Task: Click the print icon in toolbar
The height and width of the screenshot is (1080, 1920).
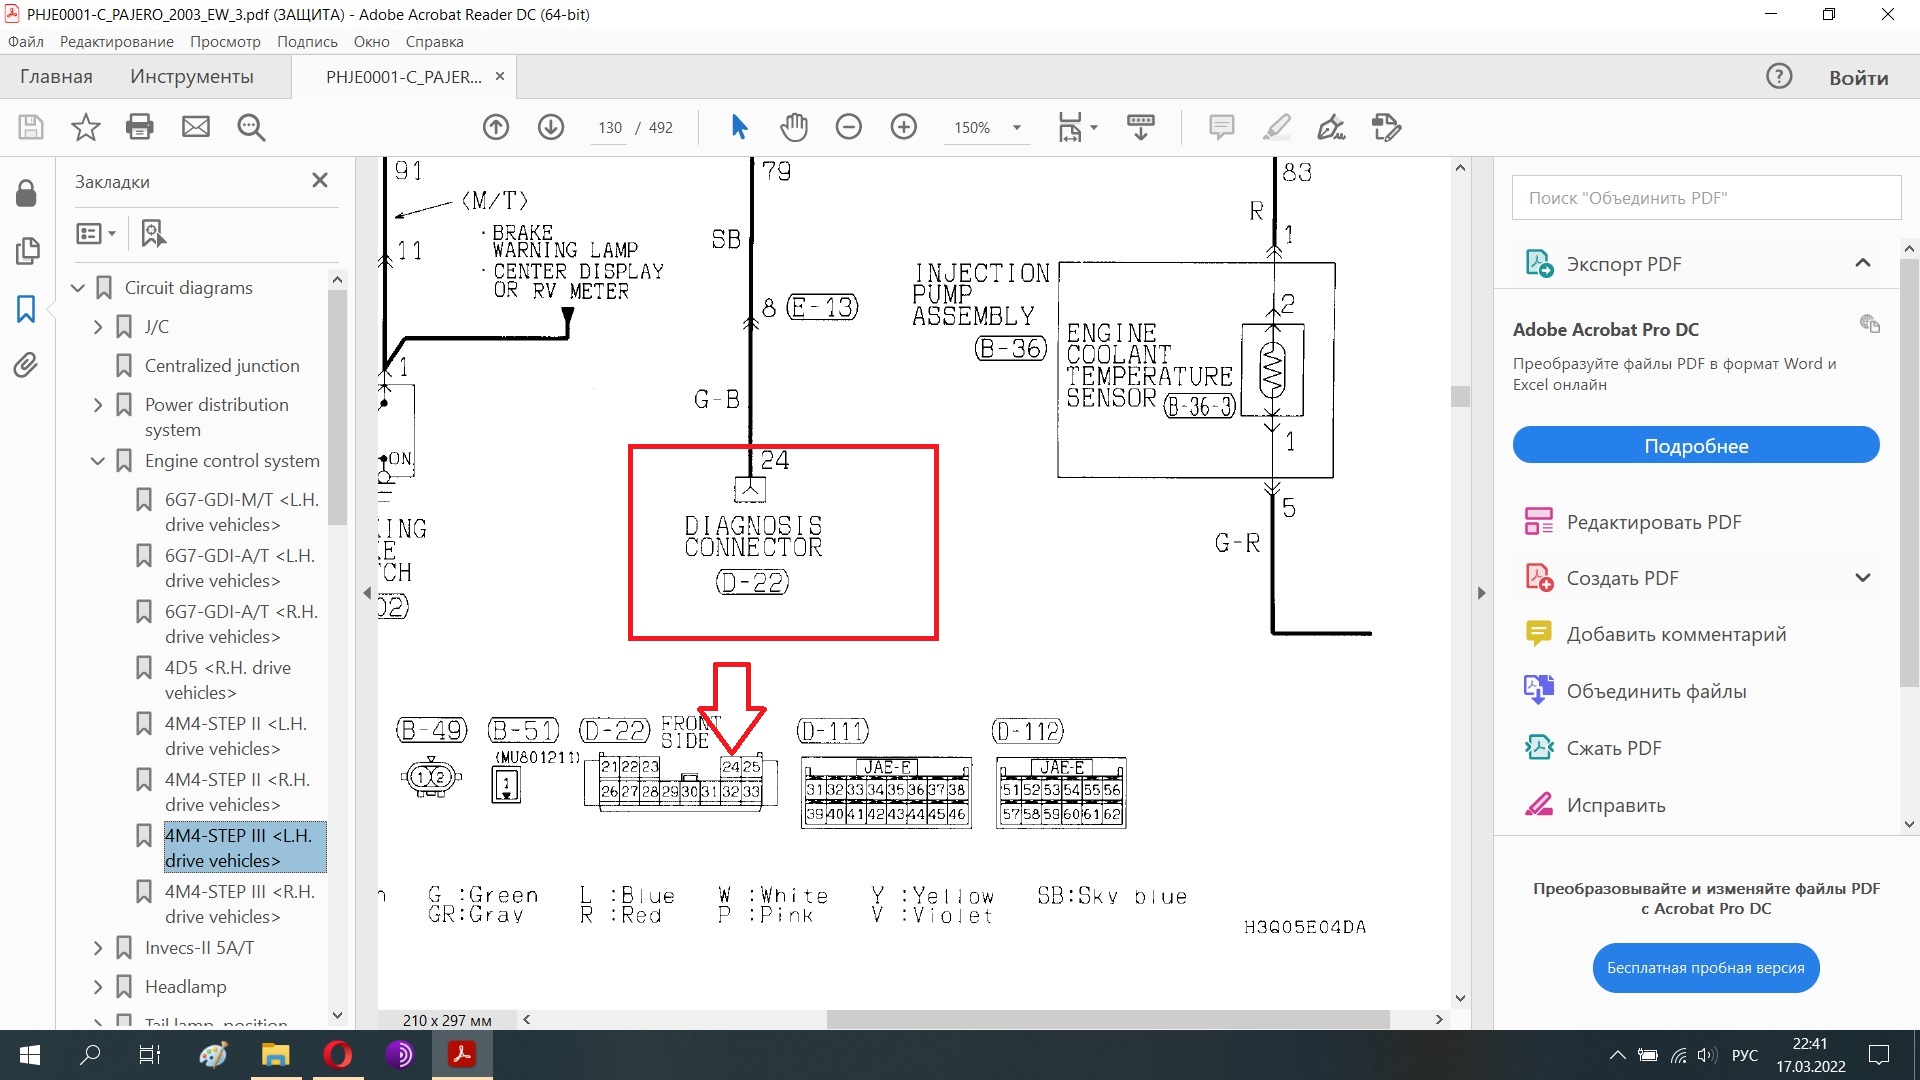Action: (140, 127)
